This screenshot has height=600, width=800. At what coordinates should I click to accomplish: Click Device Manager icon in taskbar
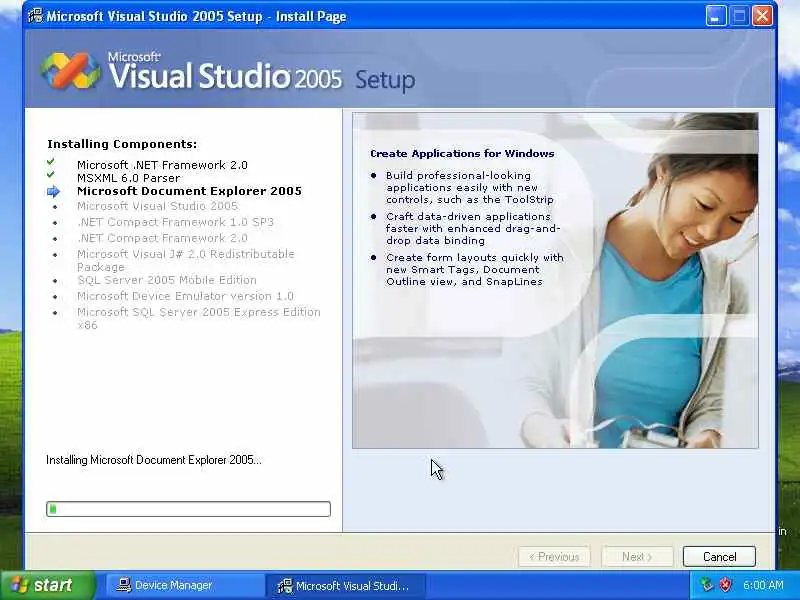tap(123, 585)
